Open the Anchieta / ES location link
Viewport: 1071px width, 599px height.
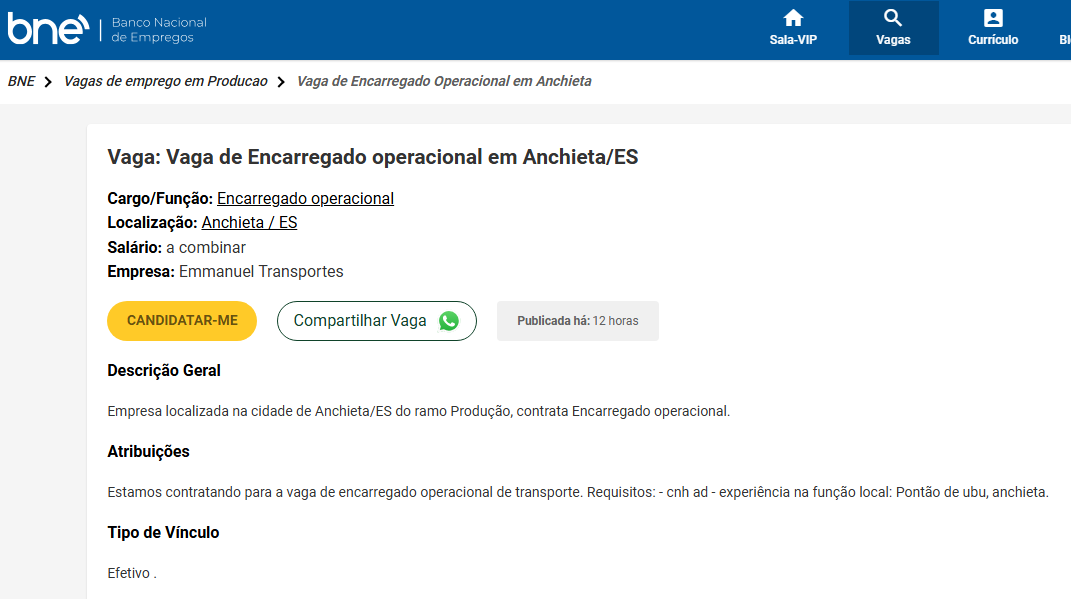click(x=249, y=223)
